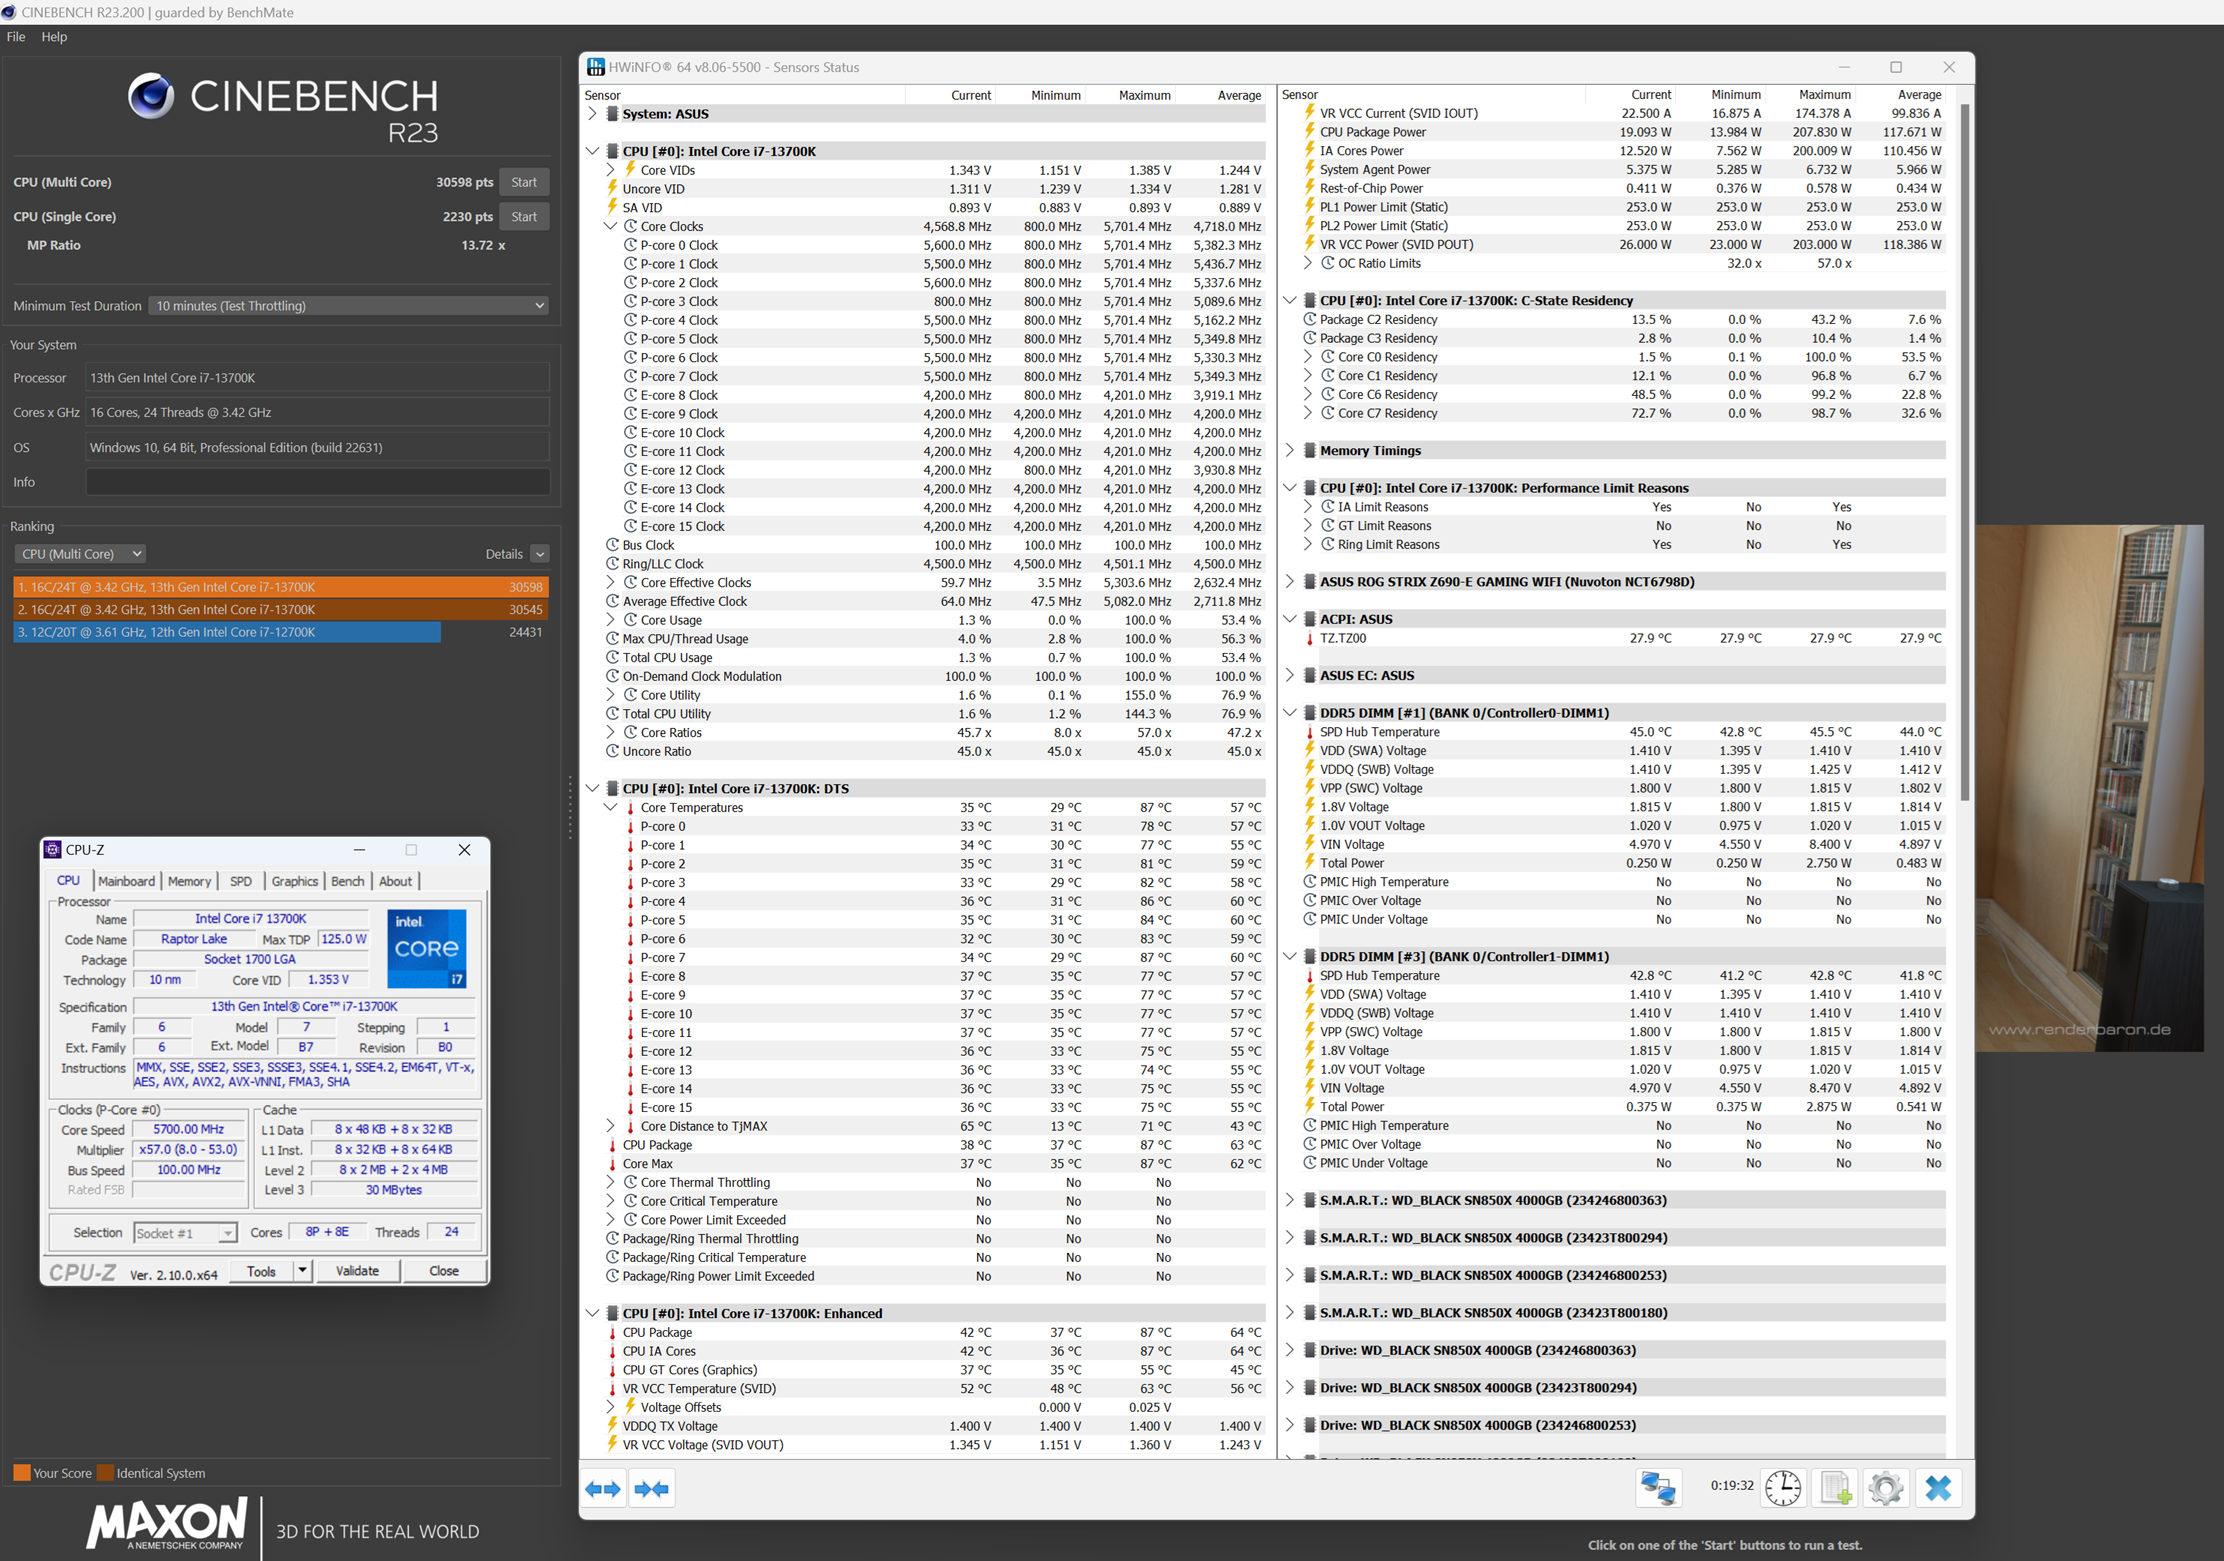The width and height of the screenshot is (2224, 1561).
Task: Close HWiNFO sensors with blue X icon
Action: pyautogui.click(x=1938, y=1488)
